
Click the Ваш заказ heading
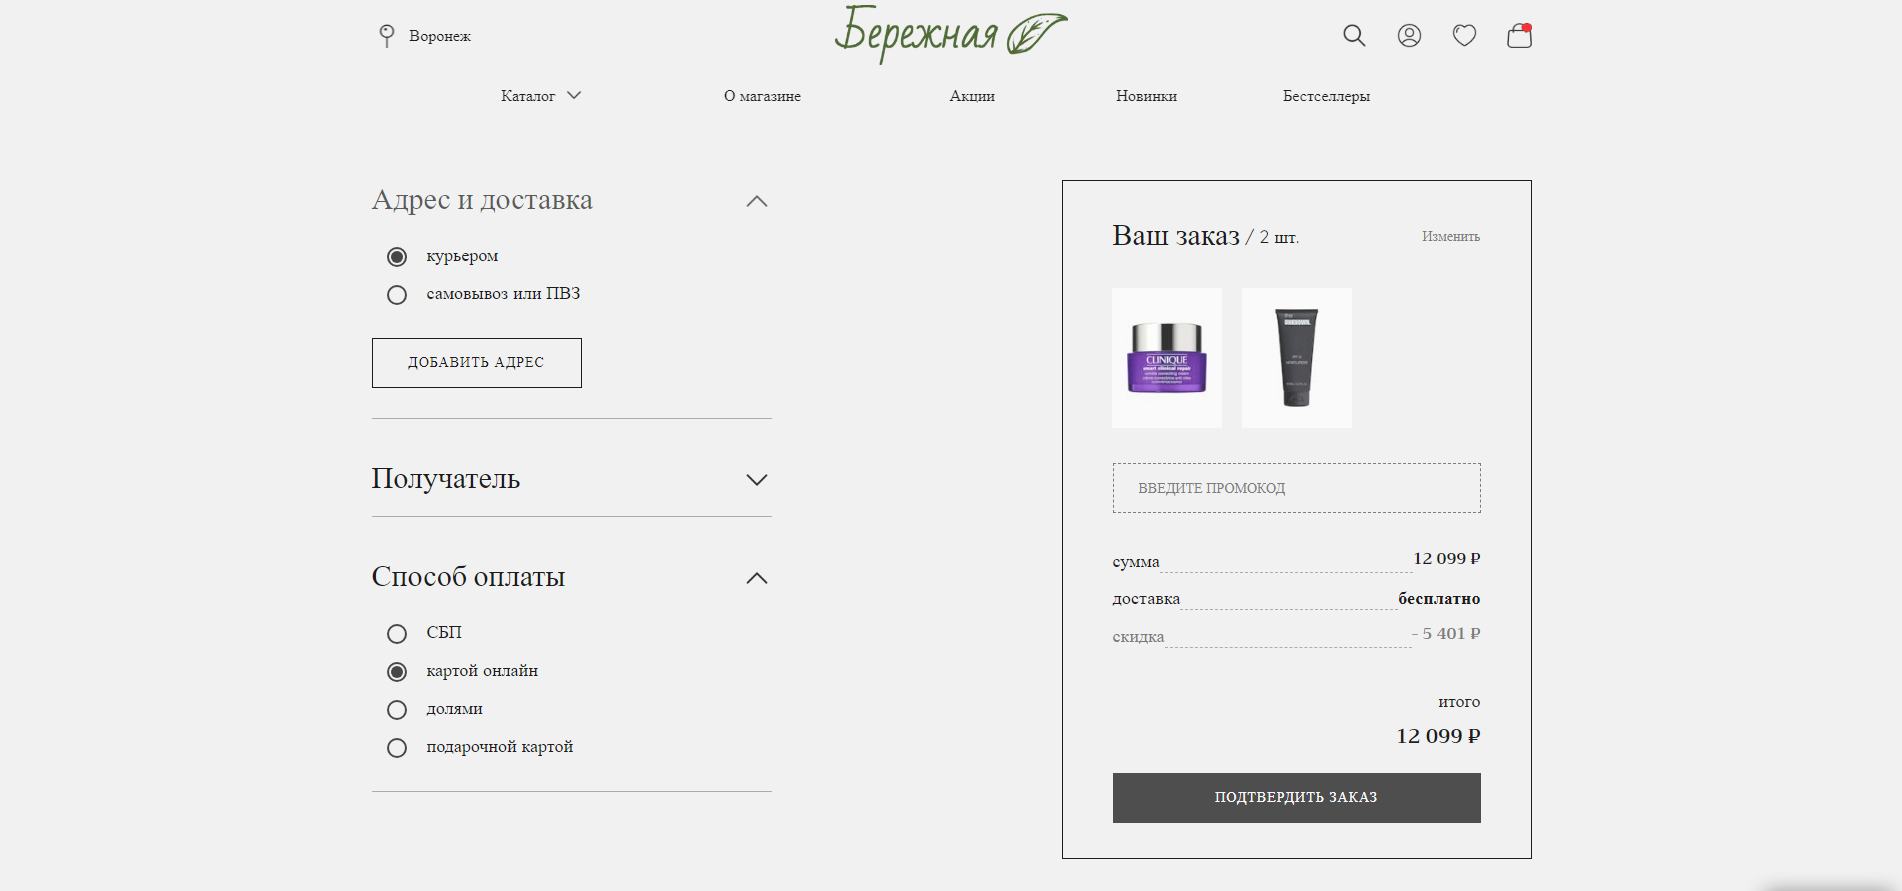1176,236
